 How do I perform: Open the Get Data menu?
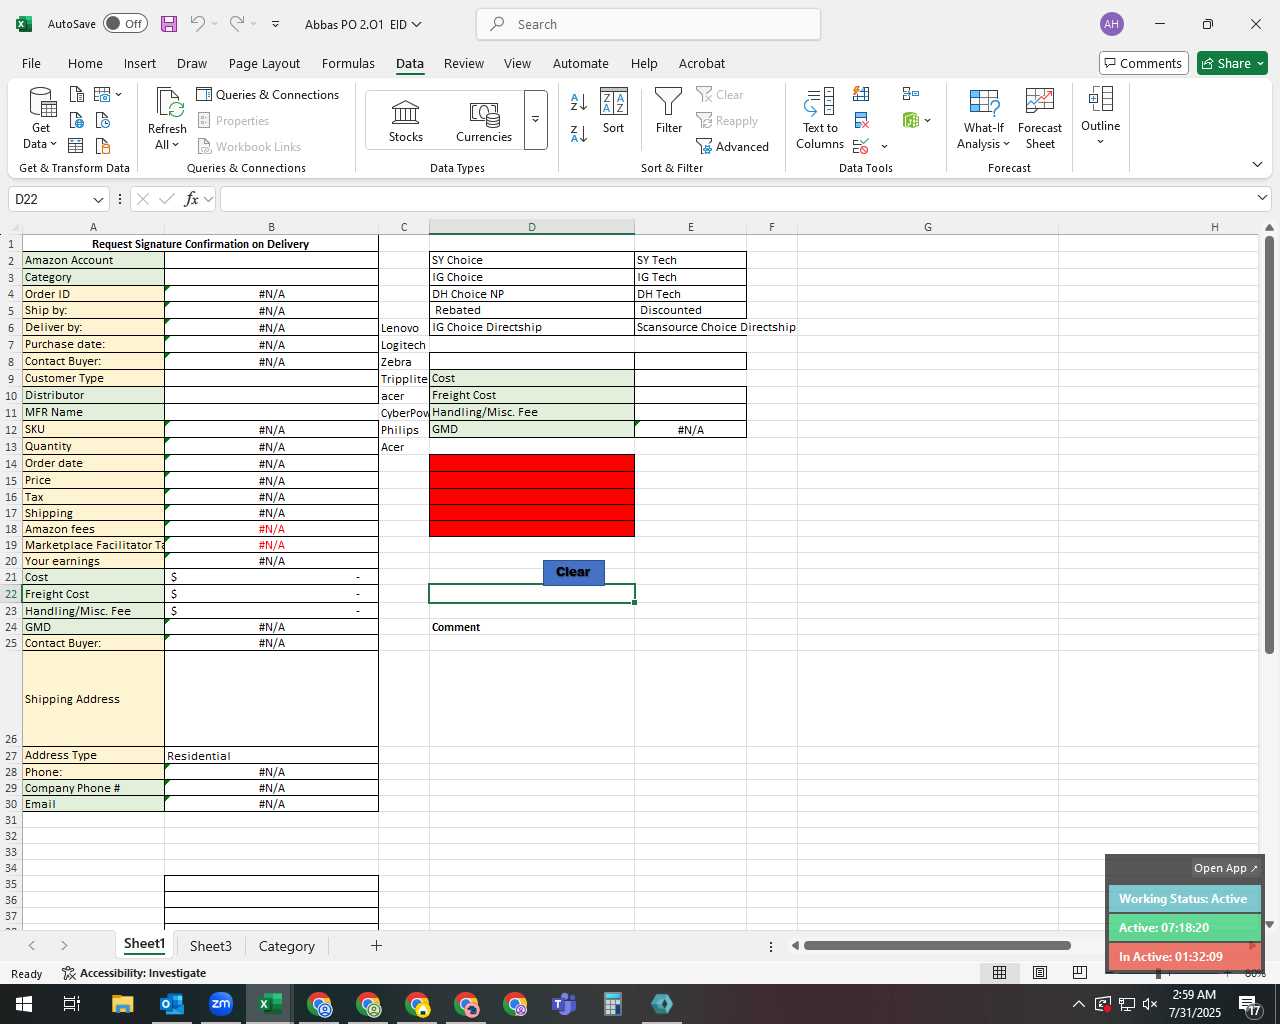pos(41,118)
